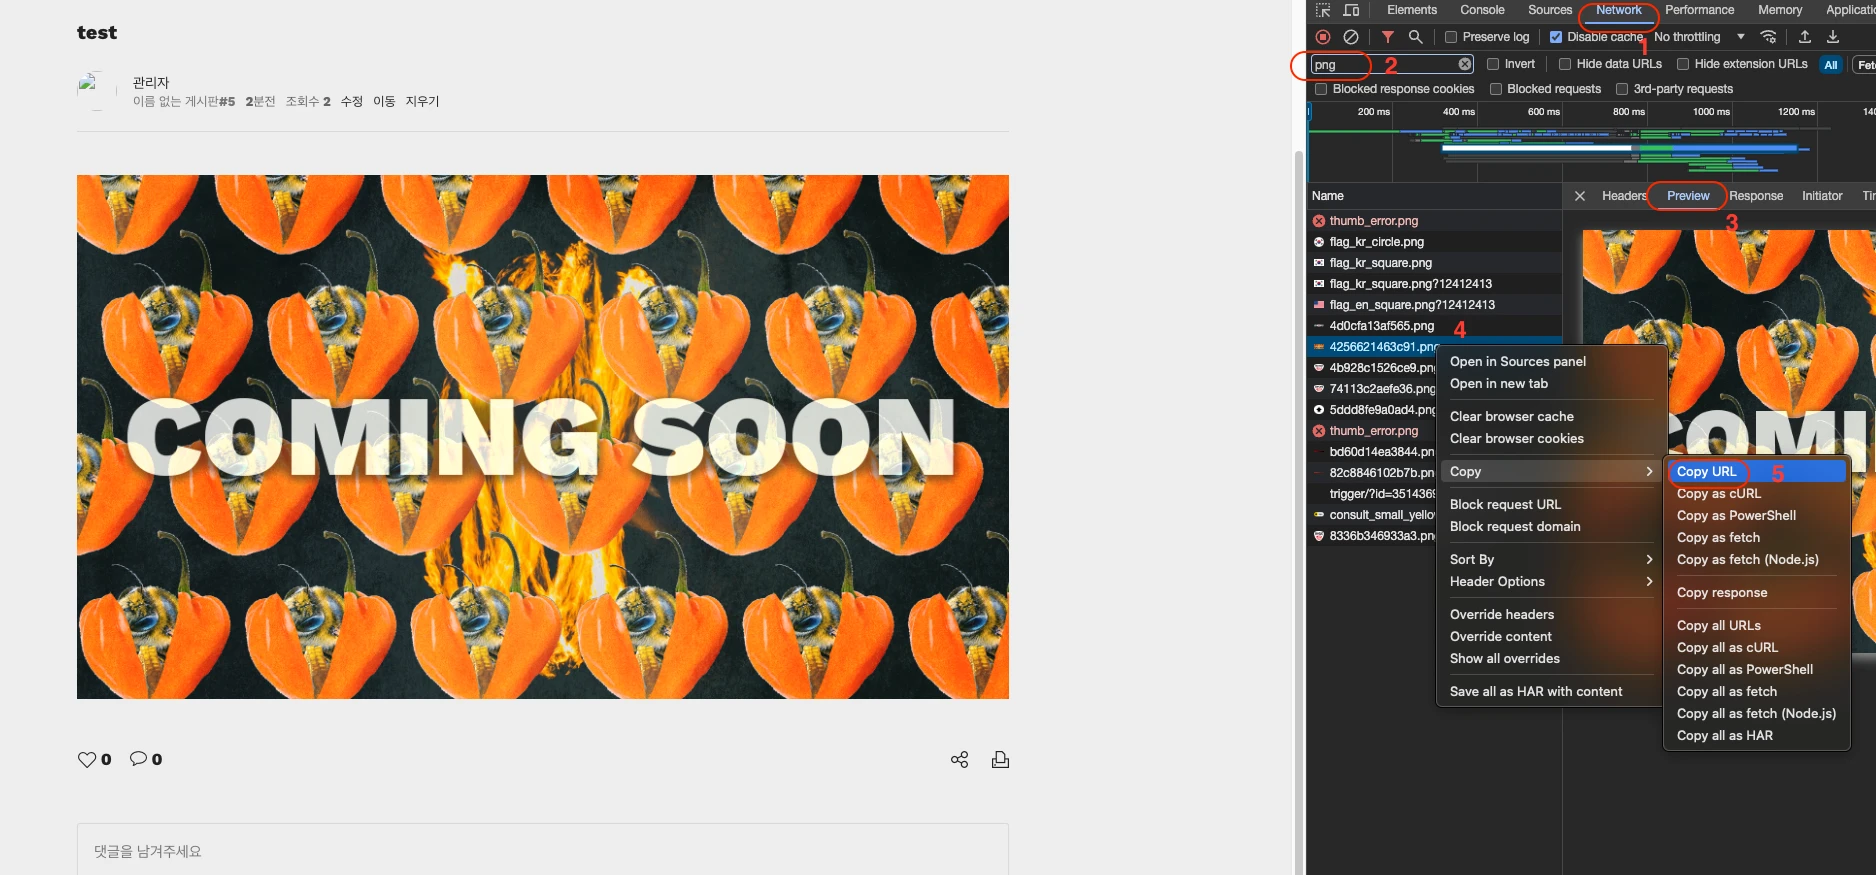Select flag_kr_circle.png request row
Viewport: 1876px width, 875px height.
pyautogui.click(x=1434, y=242)
